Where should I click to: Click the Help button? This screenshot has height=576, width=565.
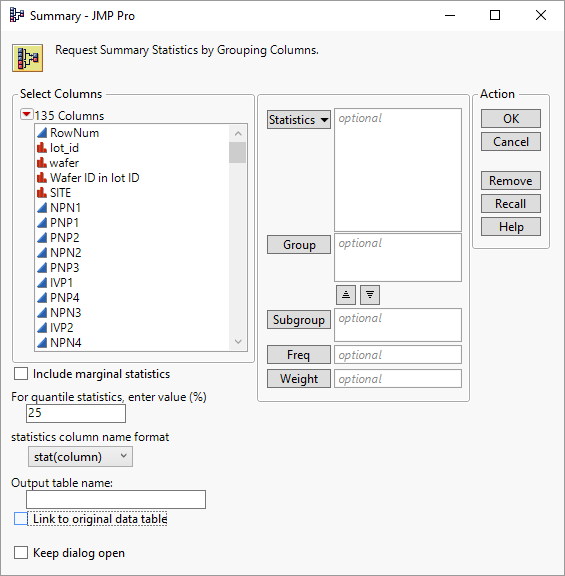pyautogui.click(x=511, y=227)
